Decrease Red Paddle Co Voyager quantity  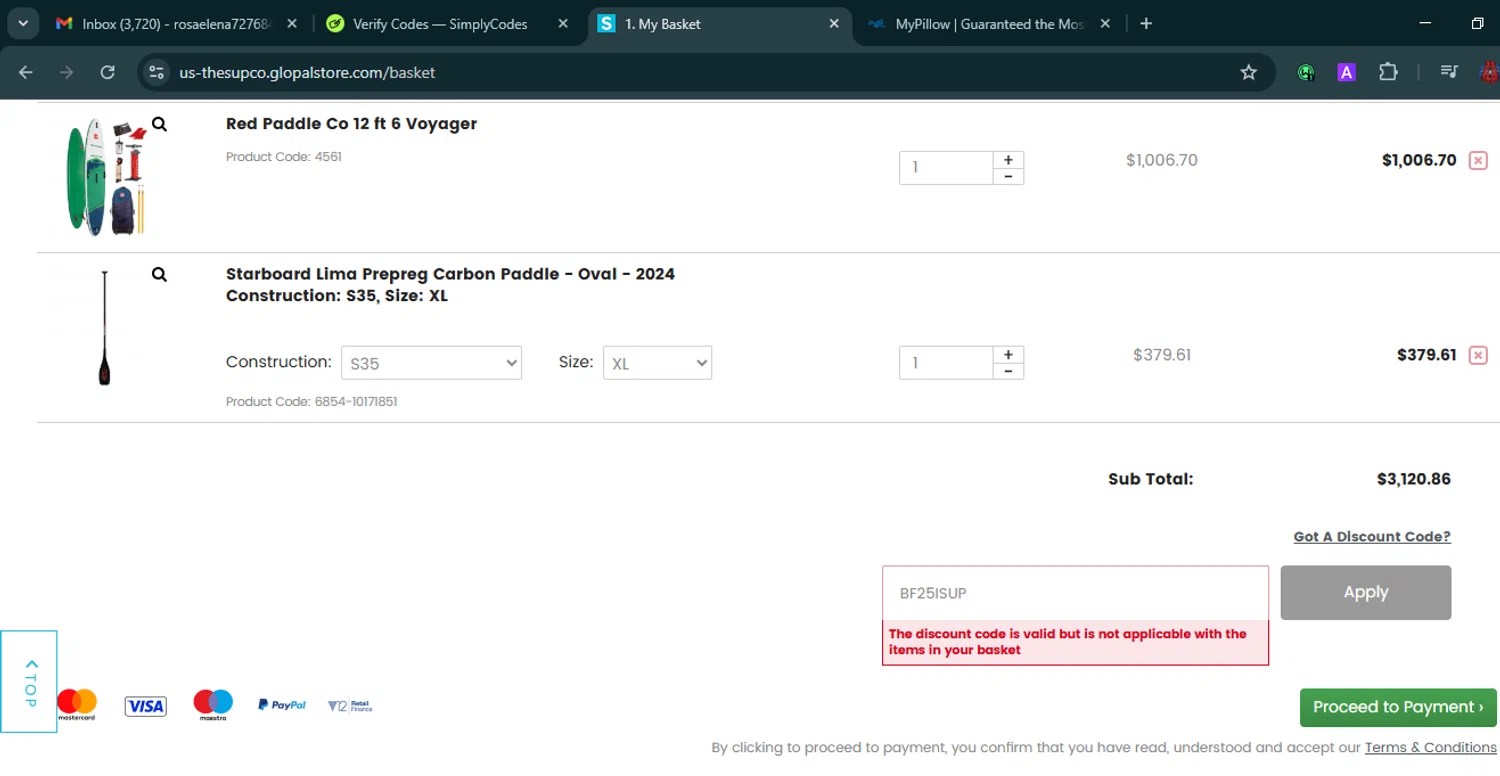point(1008,176)
